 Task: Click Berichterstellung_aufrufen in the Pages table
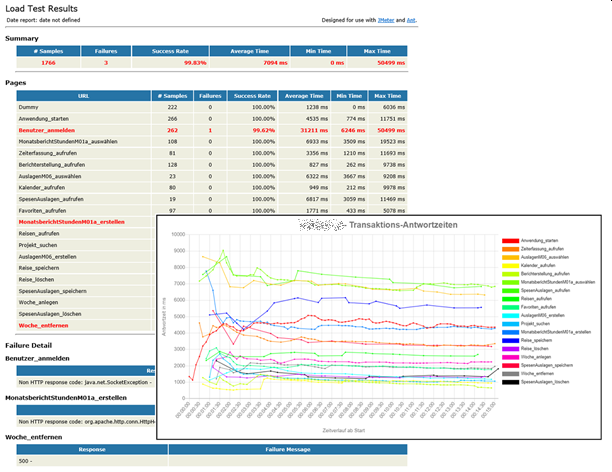click(52, 165)
